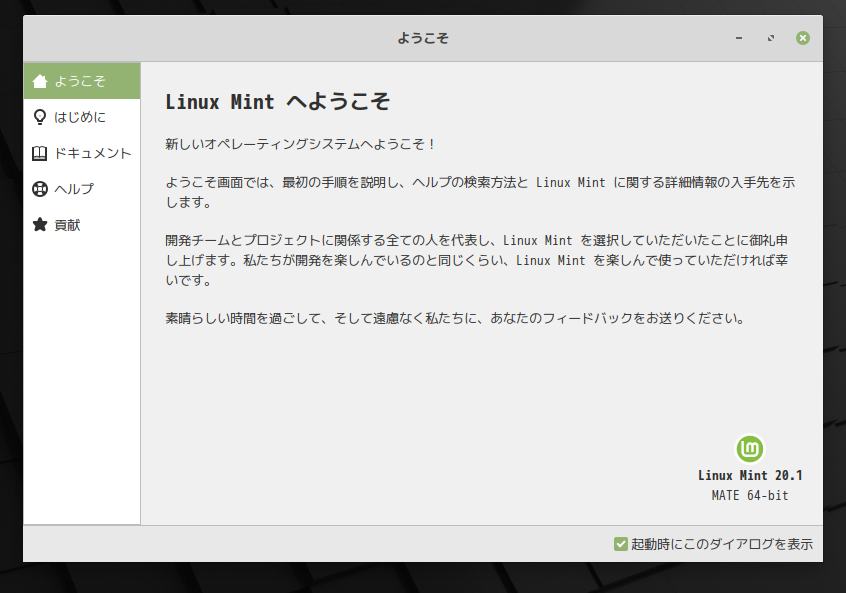Uncheck 起動時にこのダイアログを表示 checkbox
Screen dimensions: 846x593
tap(620, 544)
